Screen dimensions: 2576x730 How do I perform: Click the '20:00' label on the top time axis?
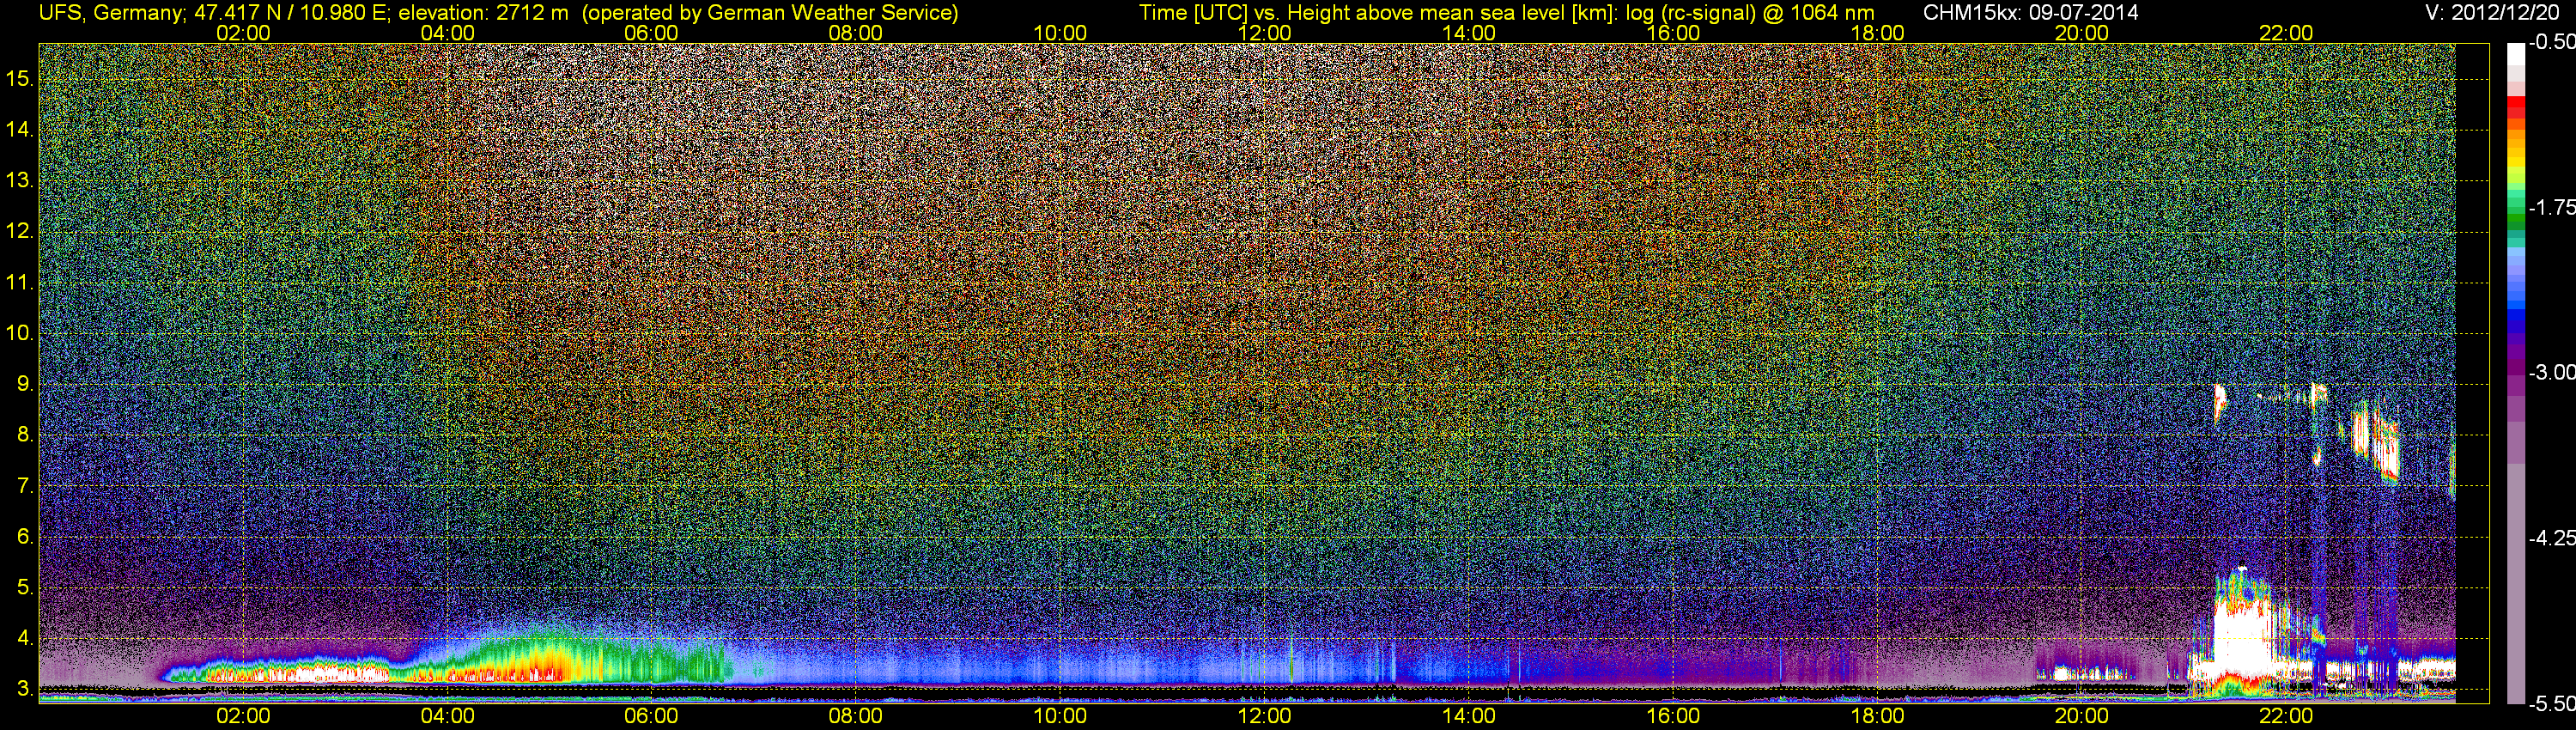pyautogui.click(x=2082, y=33)
